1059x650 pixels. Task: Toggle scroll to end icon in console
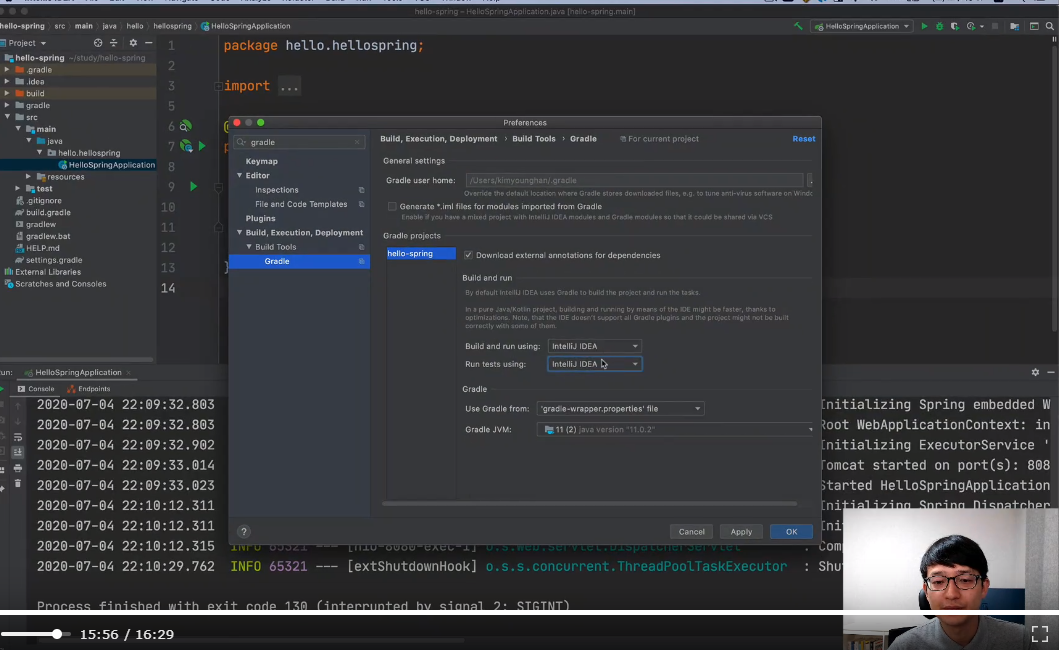18,452
